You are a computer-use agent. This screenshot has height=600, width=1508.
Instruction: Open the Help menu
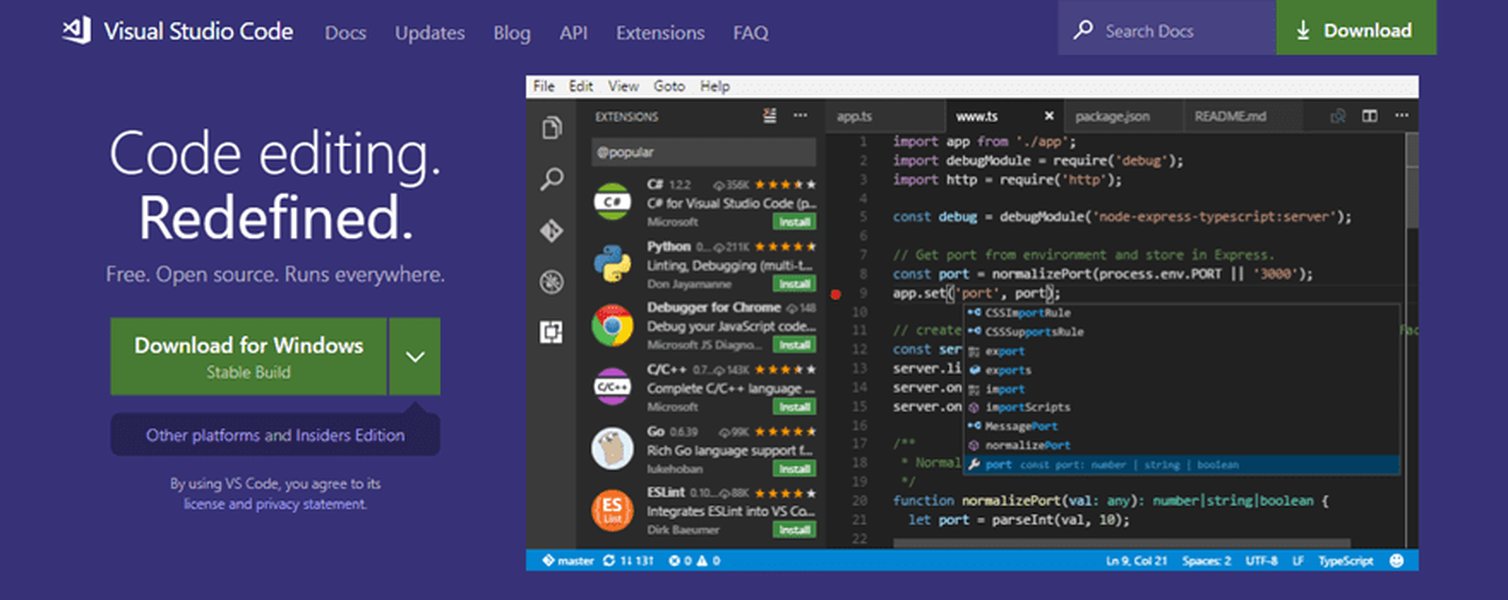[x=715, y=86]
